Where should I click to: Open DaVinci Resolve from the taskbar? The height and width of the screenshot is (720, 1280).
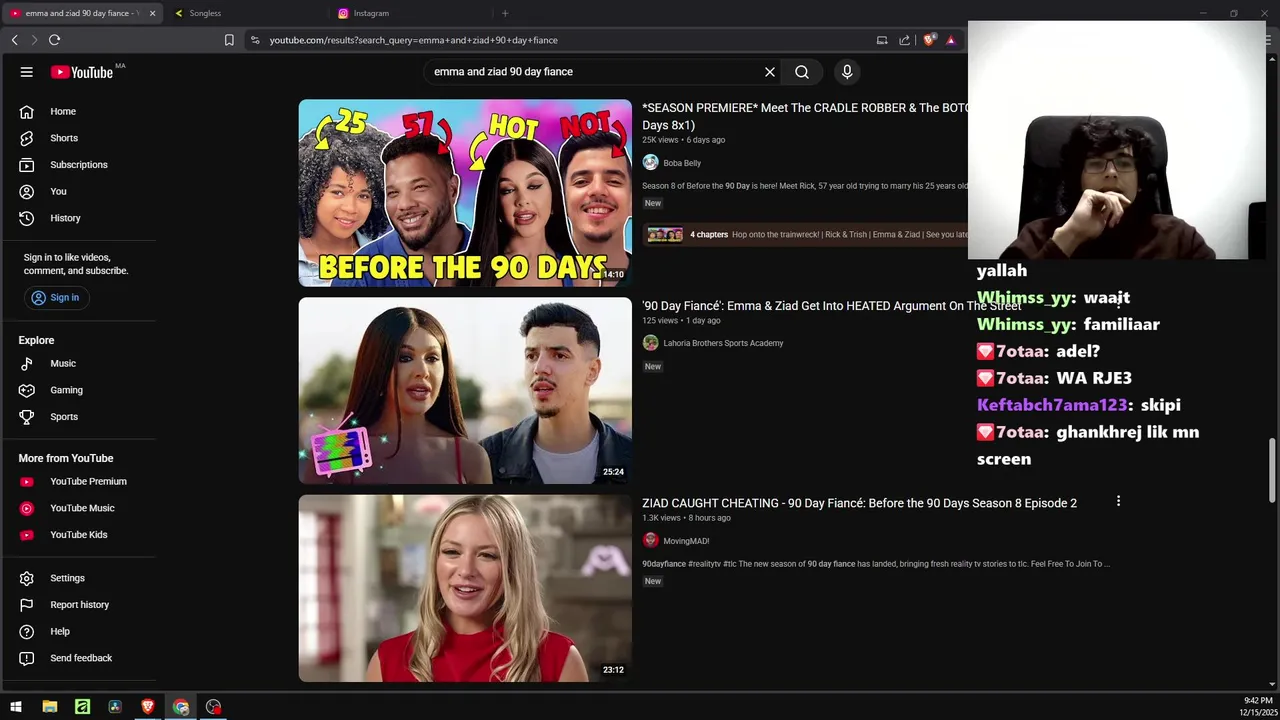click(115, 707)
